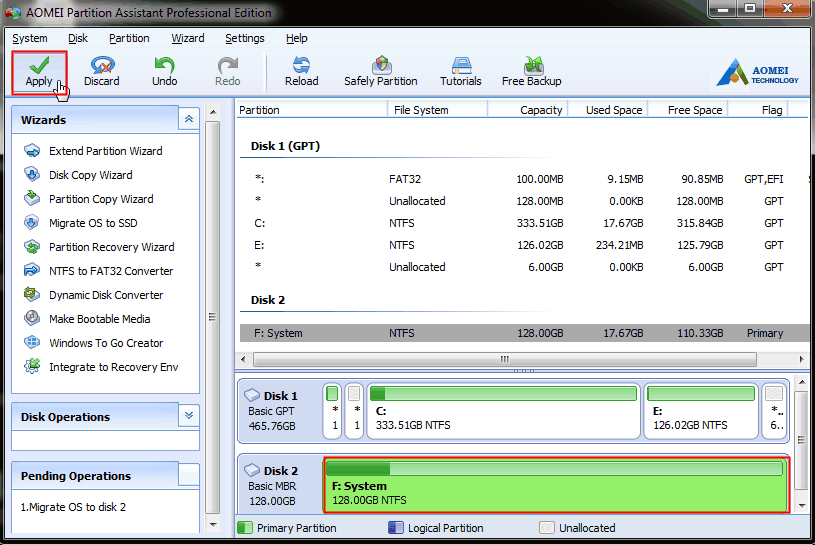This screenshot has height=545, width=815.
Task: Click the Disk 2 group header in list
Action: point(268,300)
